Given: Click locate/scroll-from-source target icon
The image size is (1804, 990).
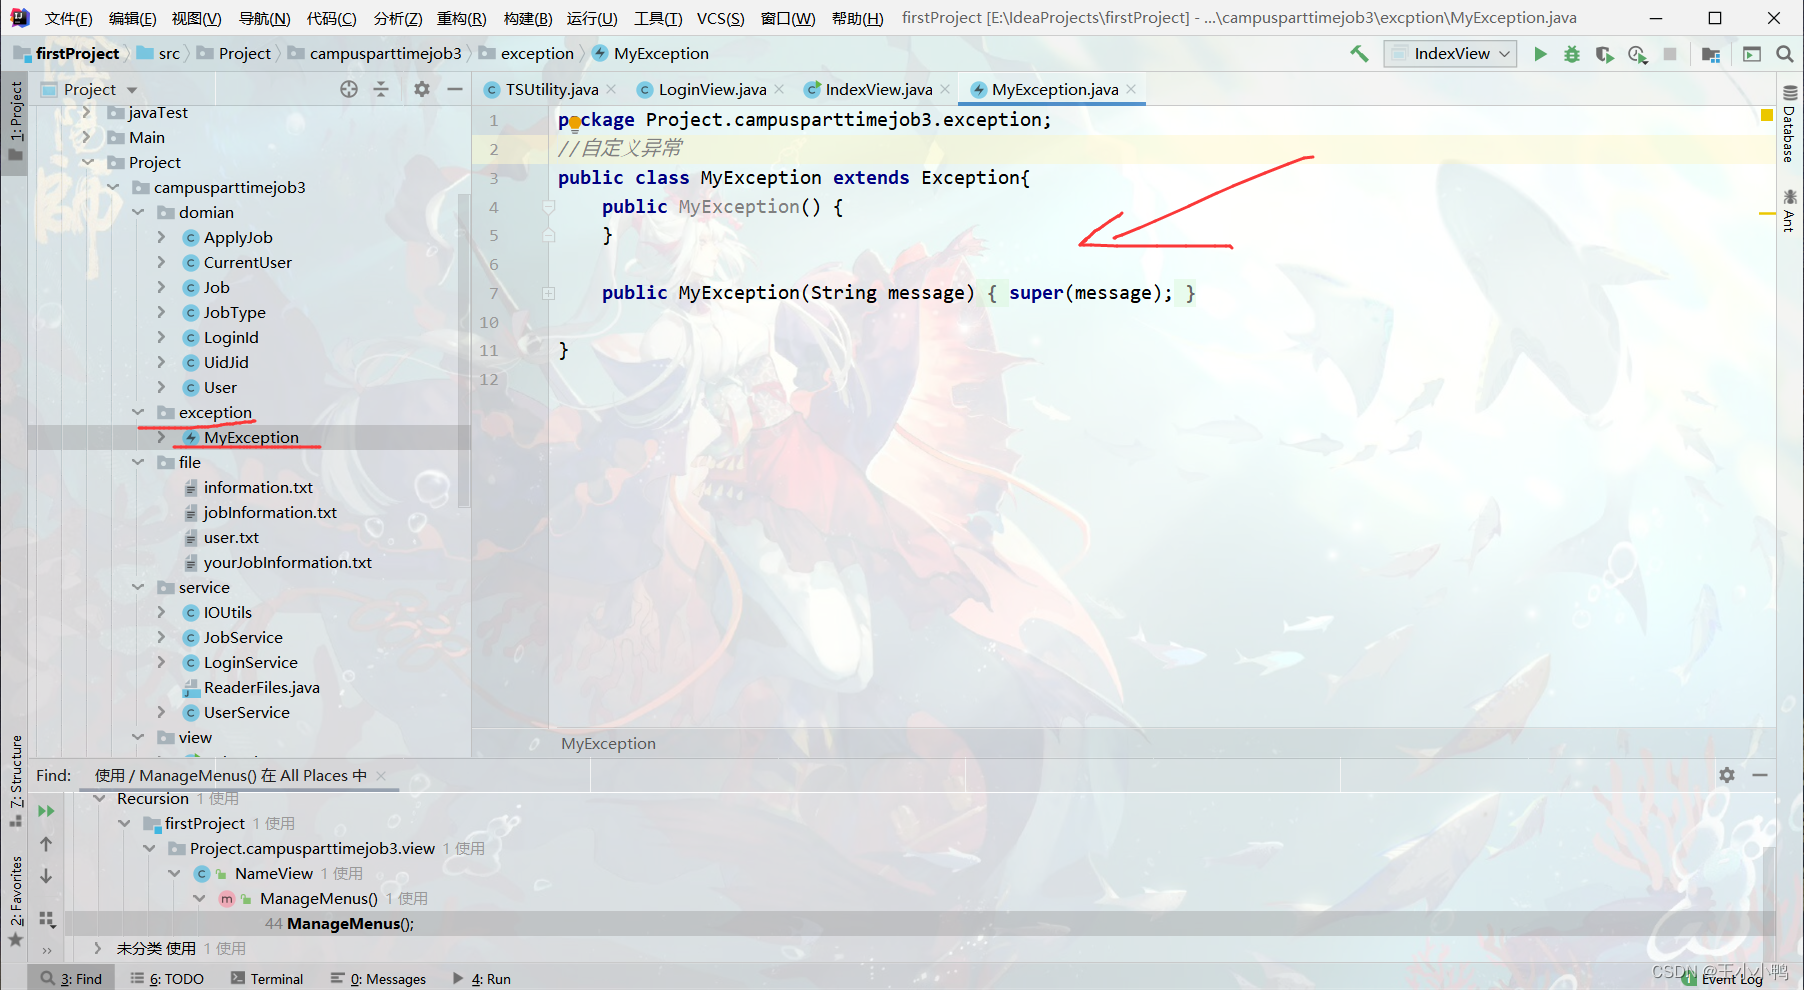Looking at the screenshot, I should click(x=349, y=89).
